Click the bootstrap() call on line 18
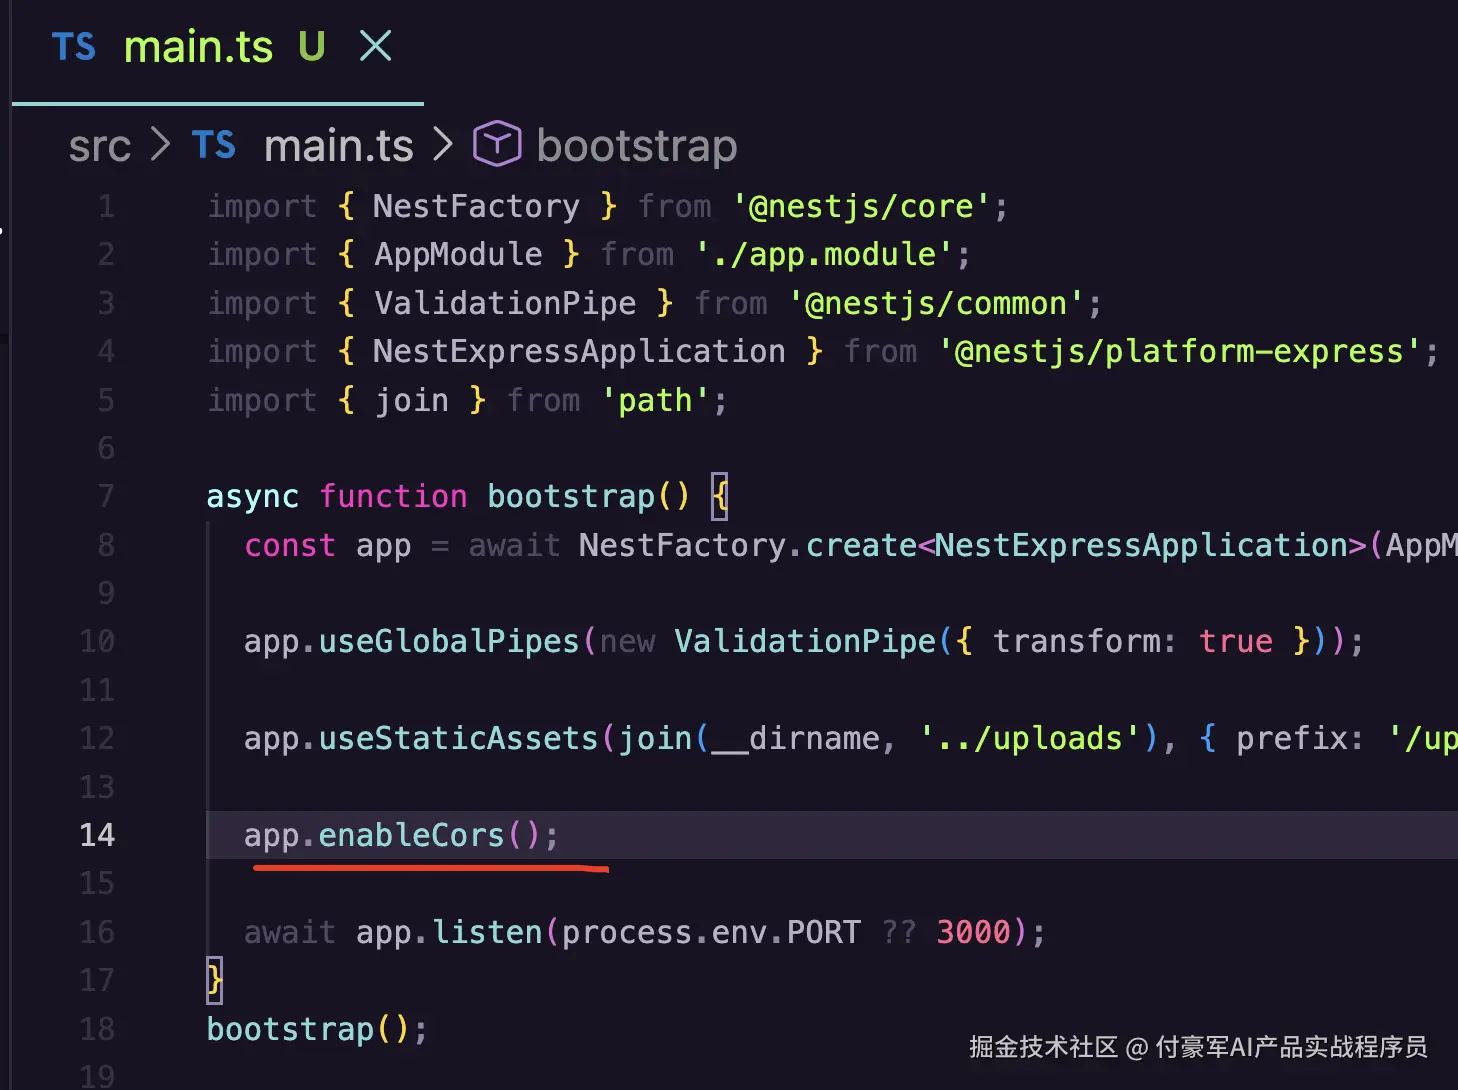The height and width of the screenshot is (1090, 1458). [x=308, y=1029]
